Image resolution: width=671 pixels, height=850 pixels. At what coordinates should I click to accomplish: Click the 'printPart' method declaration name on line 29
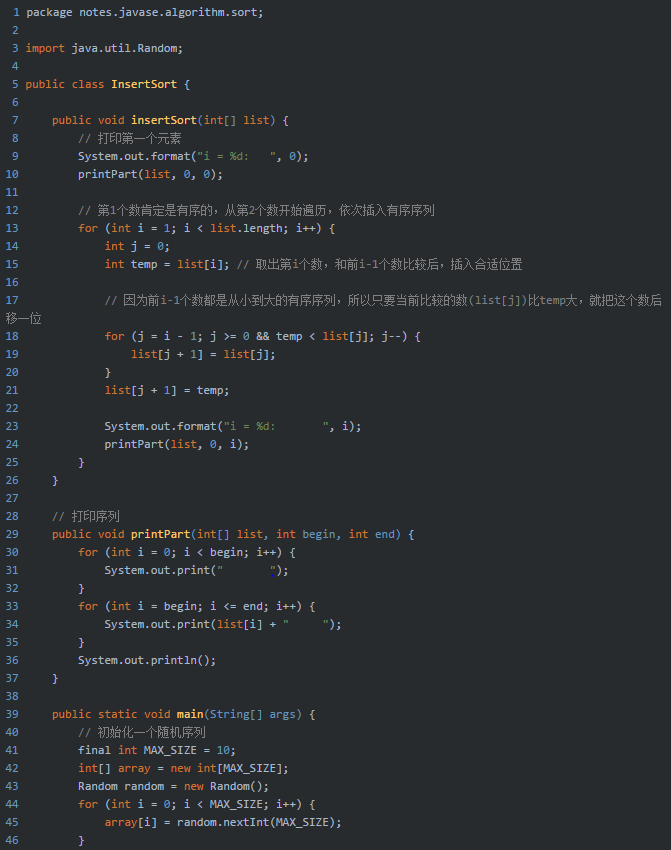pos(160,534)
